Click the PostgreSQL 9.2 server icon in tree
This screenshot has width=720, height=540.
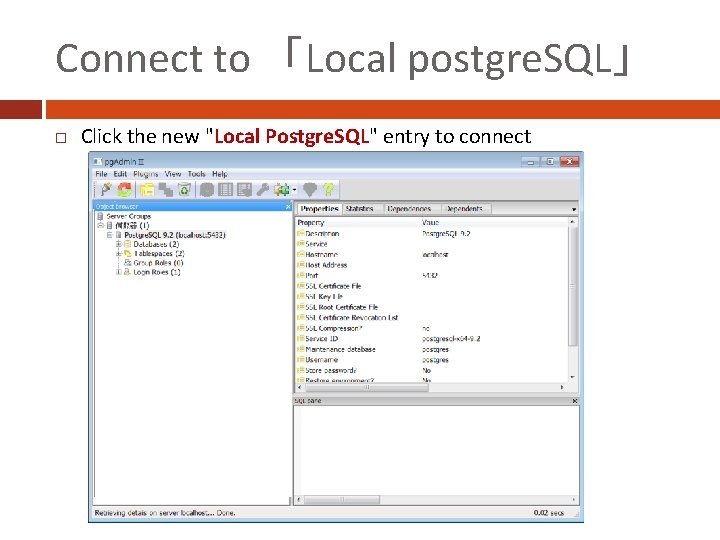click(x=118, y=235)
